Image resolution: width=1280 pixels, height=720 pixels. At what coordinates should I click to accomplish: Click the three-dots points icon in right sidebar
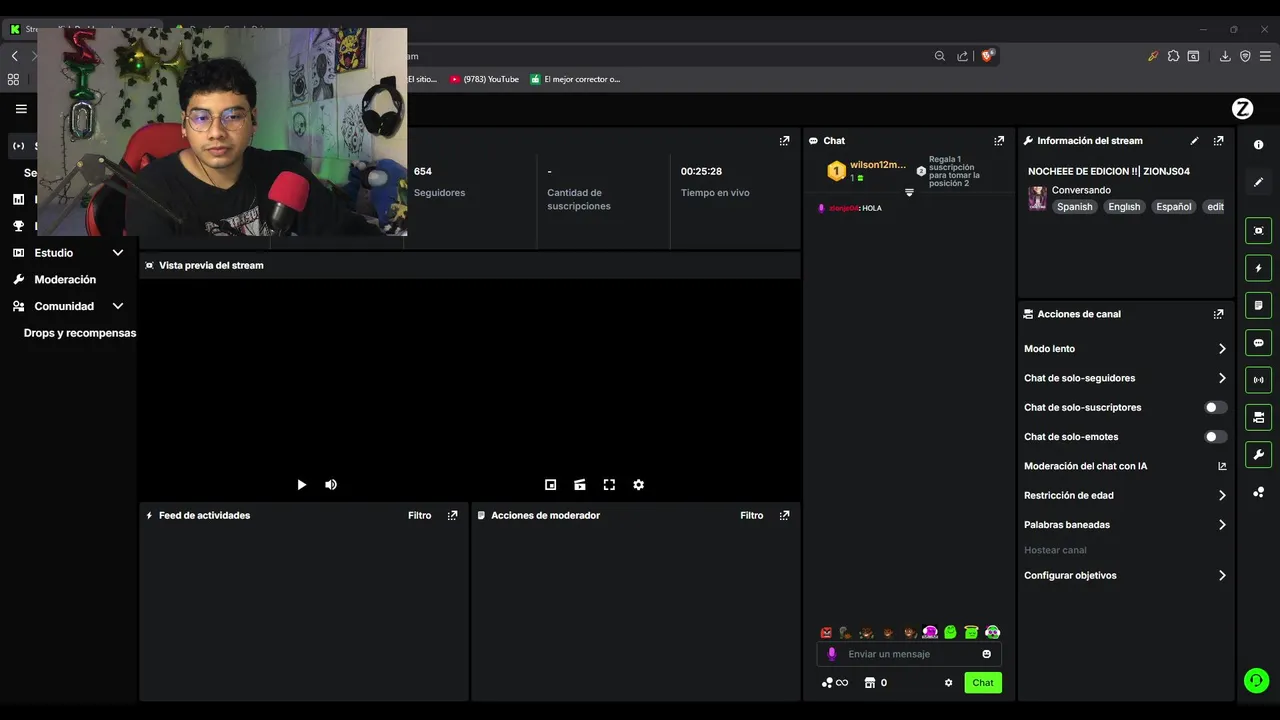click(1258, 492)
